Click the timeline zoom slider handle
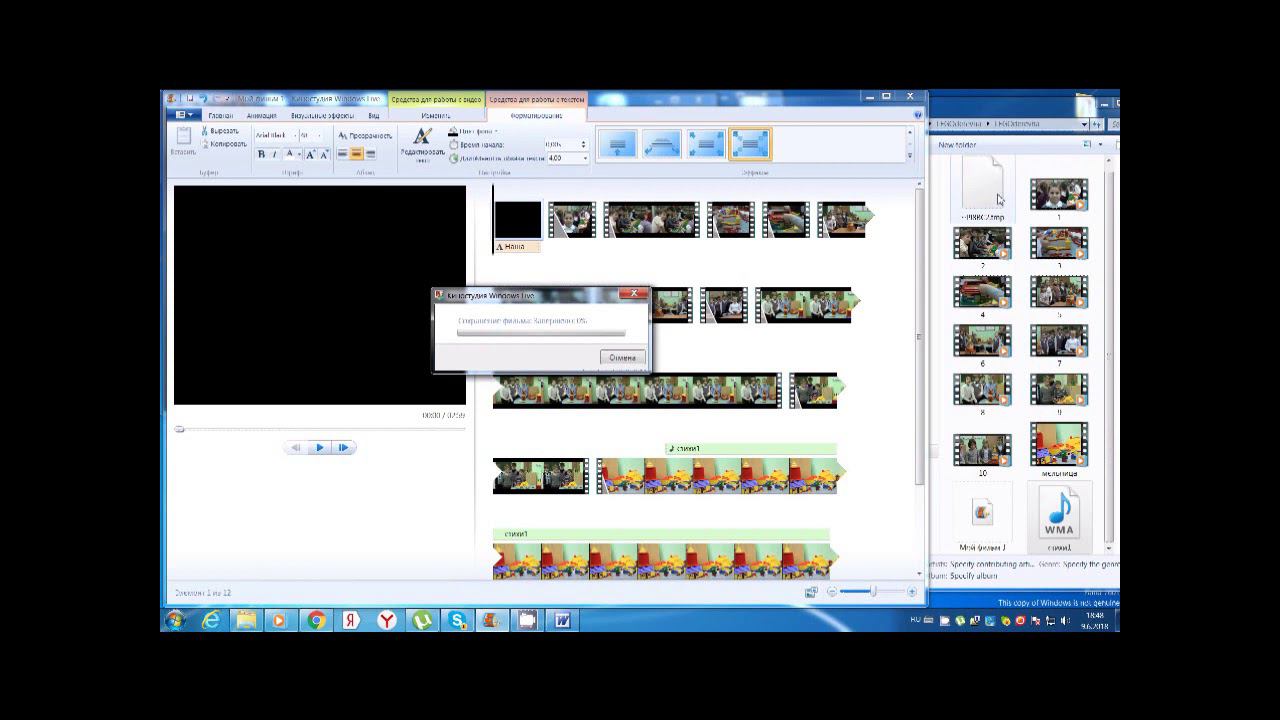 tap(873, 592)
